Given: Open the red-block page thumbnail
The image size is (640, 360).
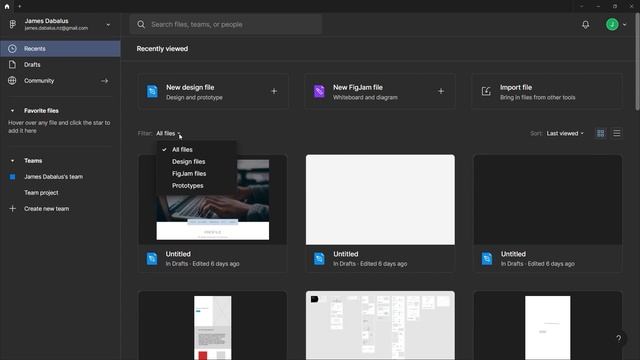Looking at the screenshot, I should [x=213, y=325].
